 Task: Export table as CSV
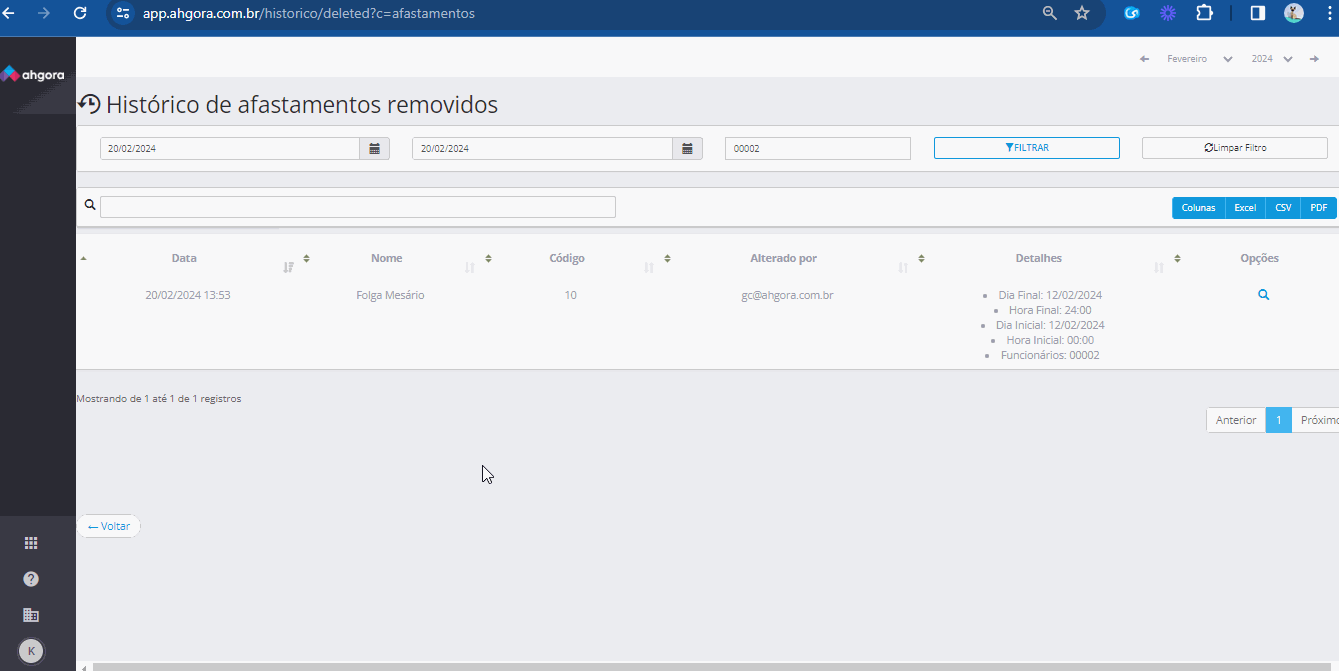point(1283,208)
